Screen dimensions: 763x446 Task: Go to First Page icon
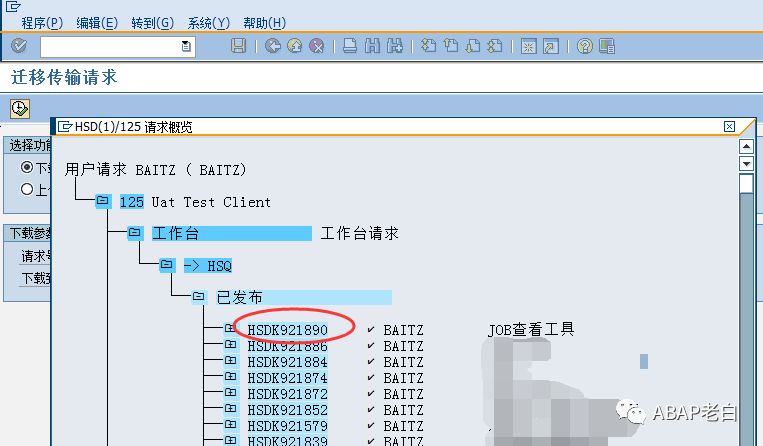coord(429,46)
